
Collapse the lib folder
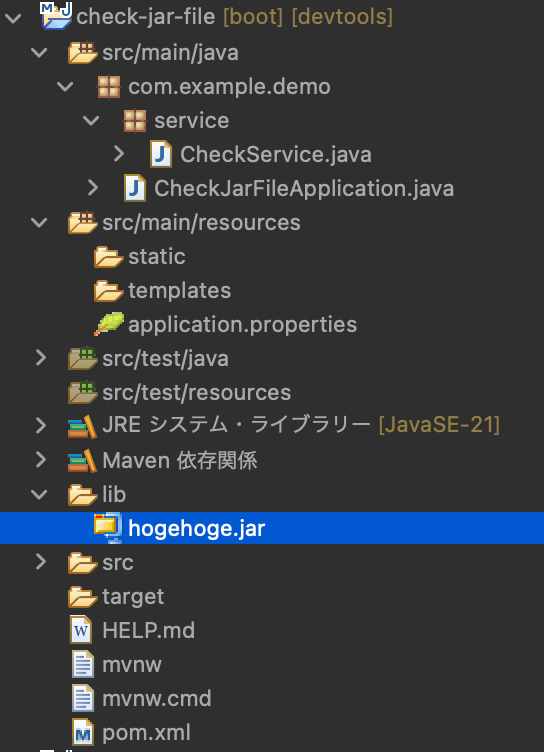coord(39,494)
